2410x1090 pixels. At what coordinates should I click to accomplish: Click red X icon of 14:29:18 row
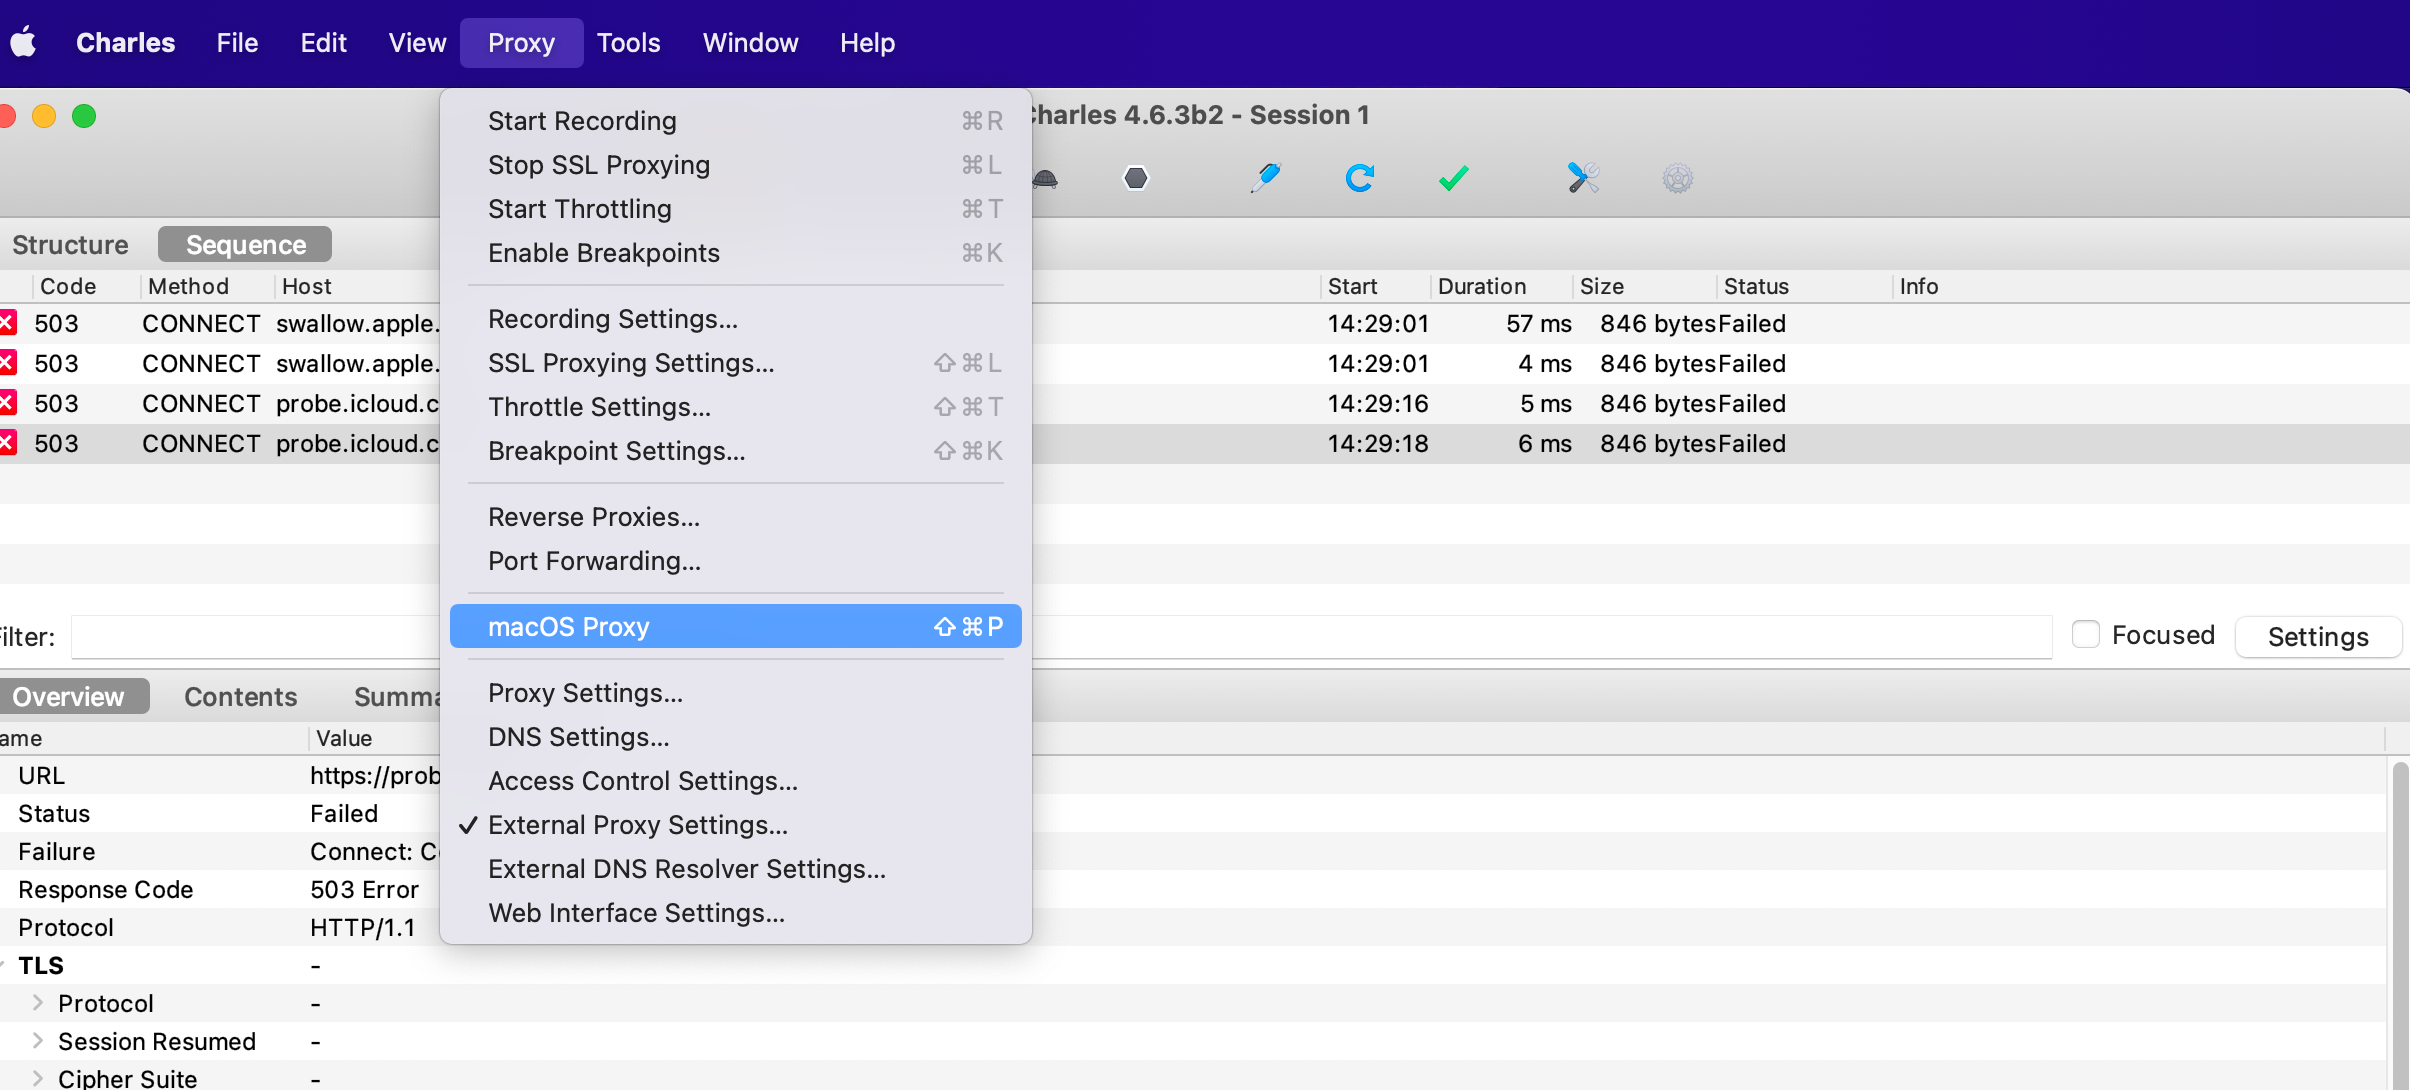8,443
